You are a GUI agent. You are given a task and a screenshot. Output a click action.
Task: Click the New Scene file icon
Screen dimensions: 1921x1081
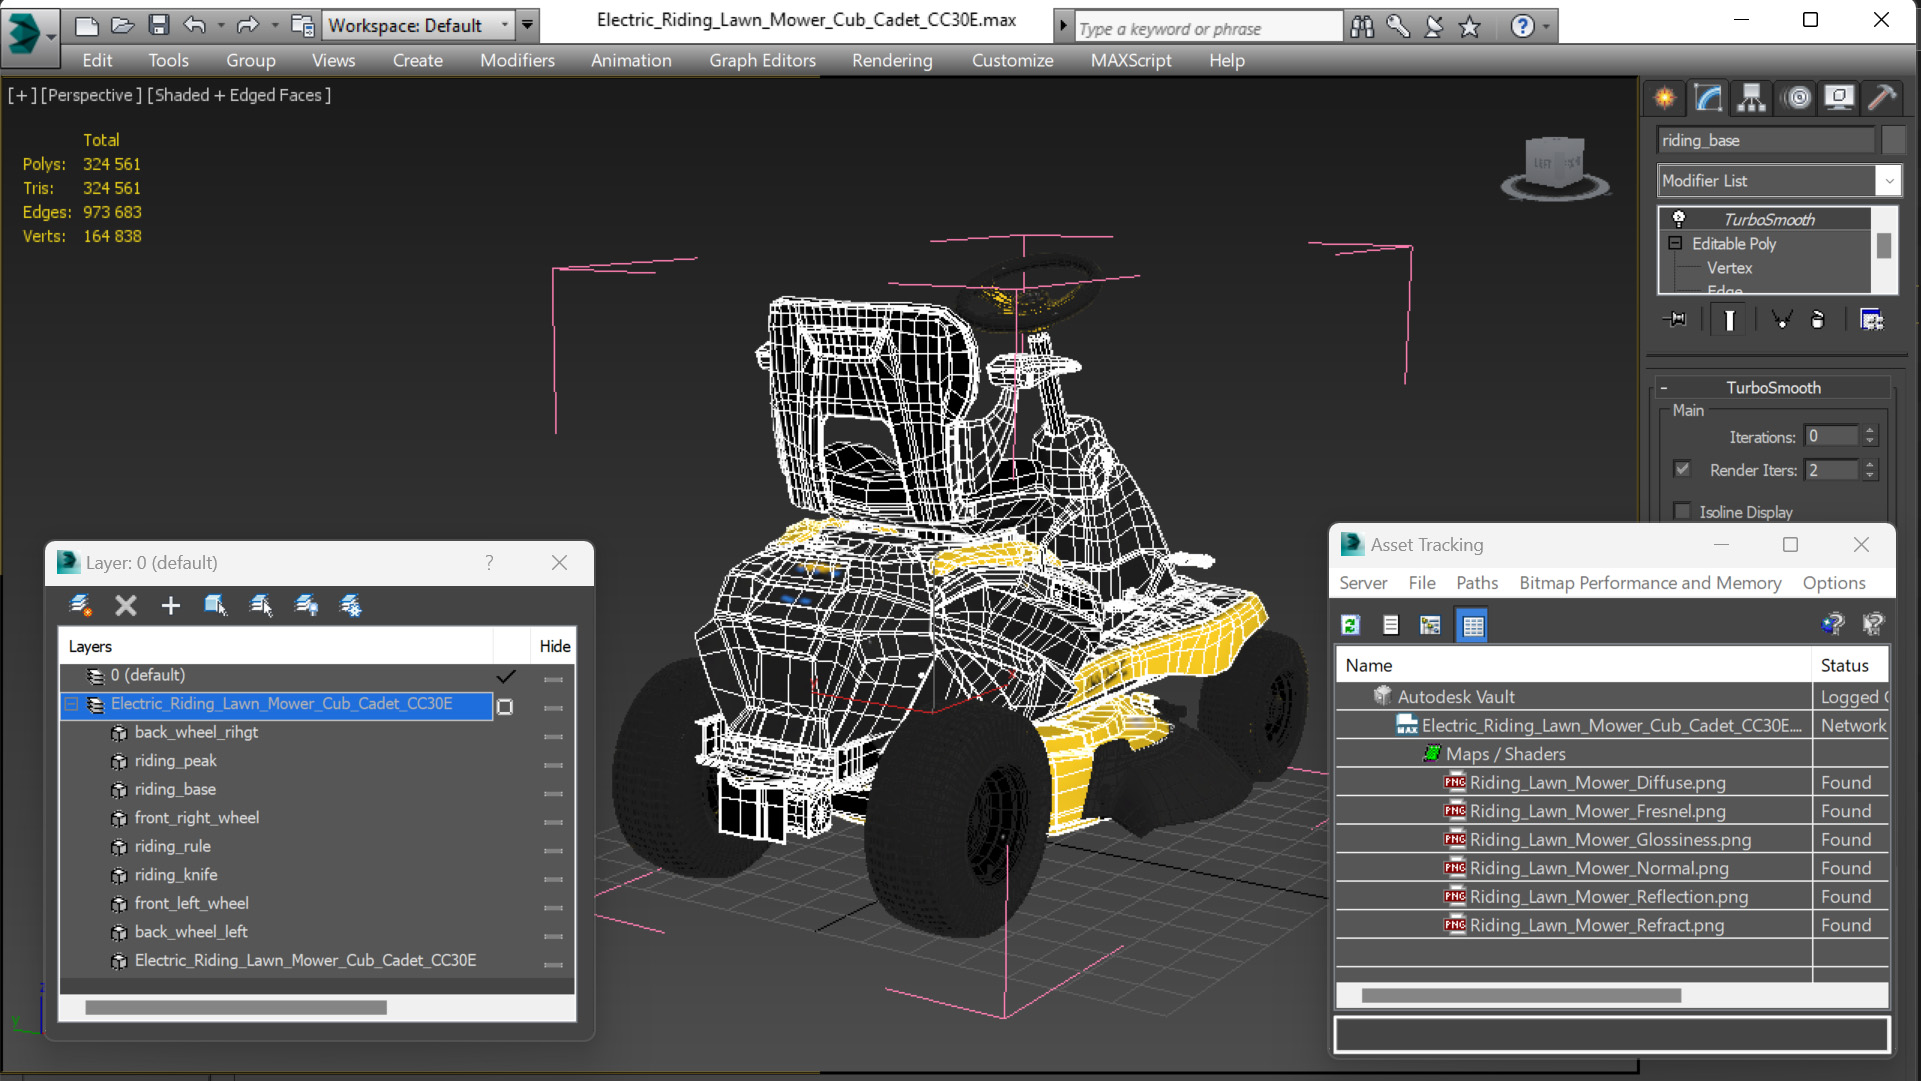(87, 25)
